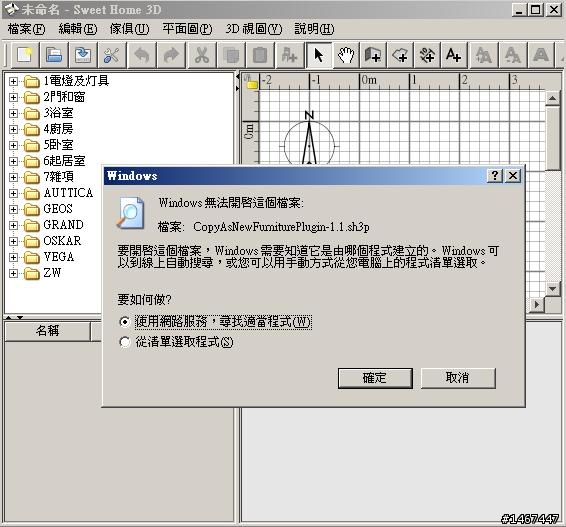566x527 pixels.
Task: Open the 平面圖(P) menu
Action: (187, 29)
